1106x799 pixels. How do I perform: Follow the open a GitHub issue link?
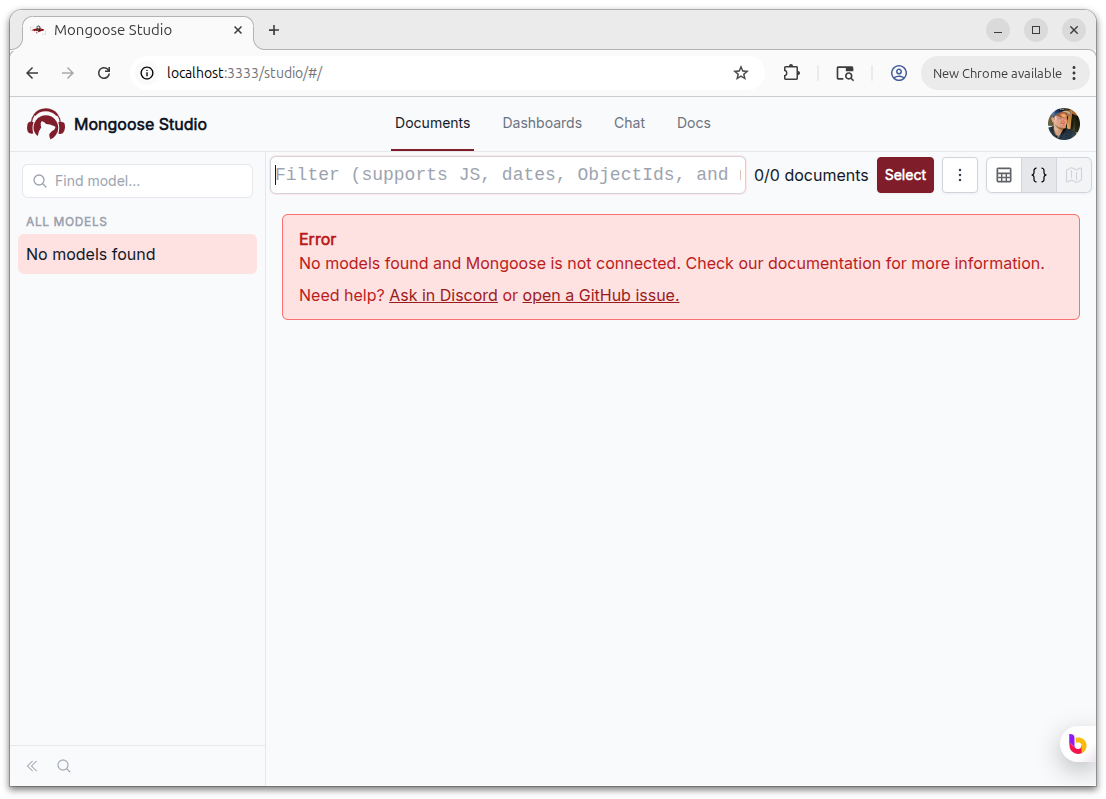(x=600, y=295)
